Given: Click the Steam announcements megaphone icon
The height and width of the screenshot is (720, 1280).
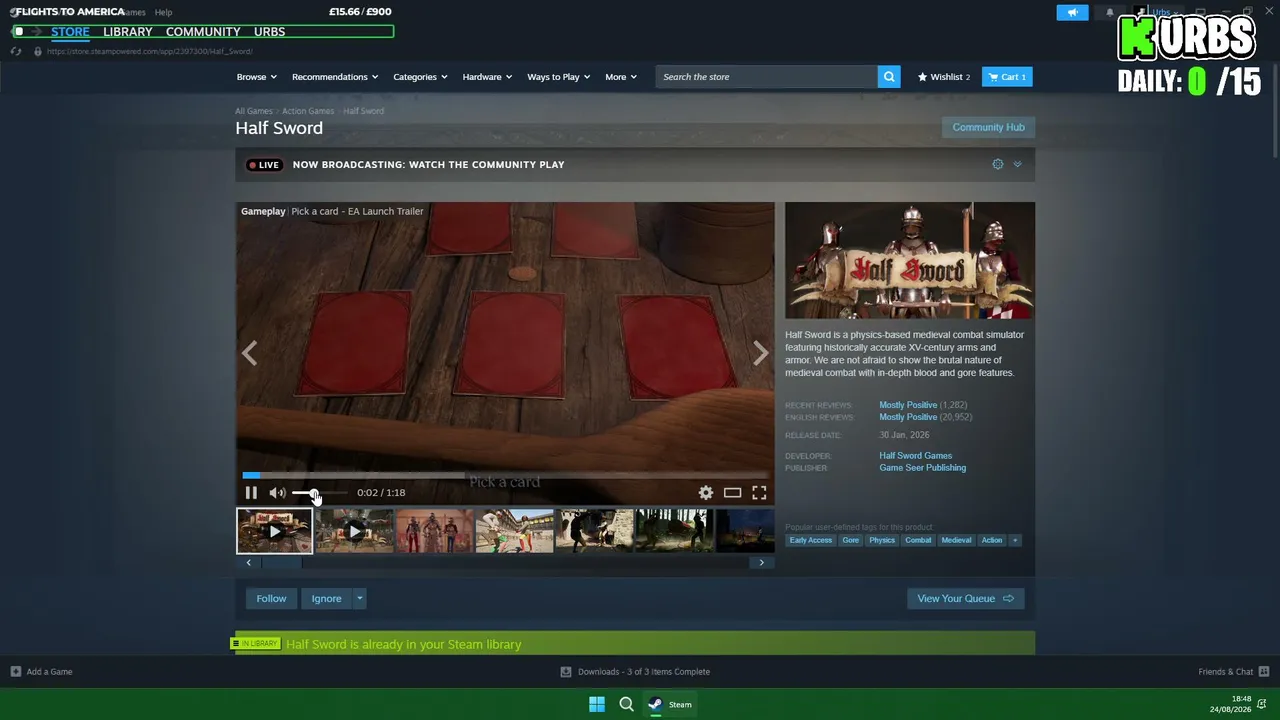Looking at the screenshot, I should 1072,13.
